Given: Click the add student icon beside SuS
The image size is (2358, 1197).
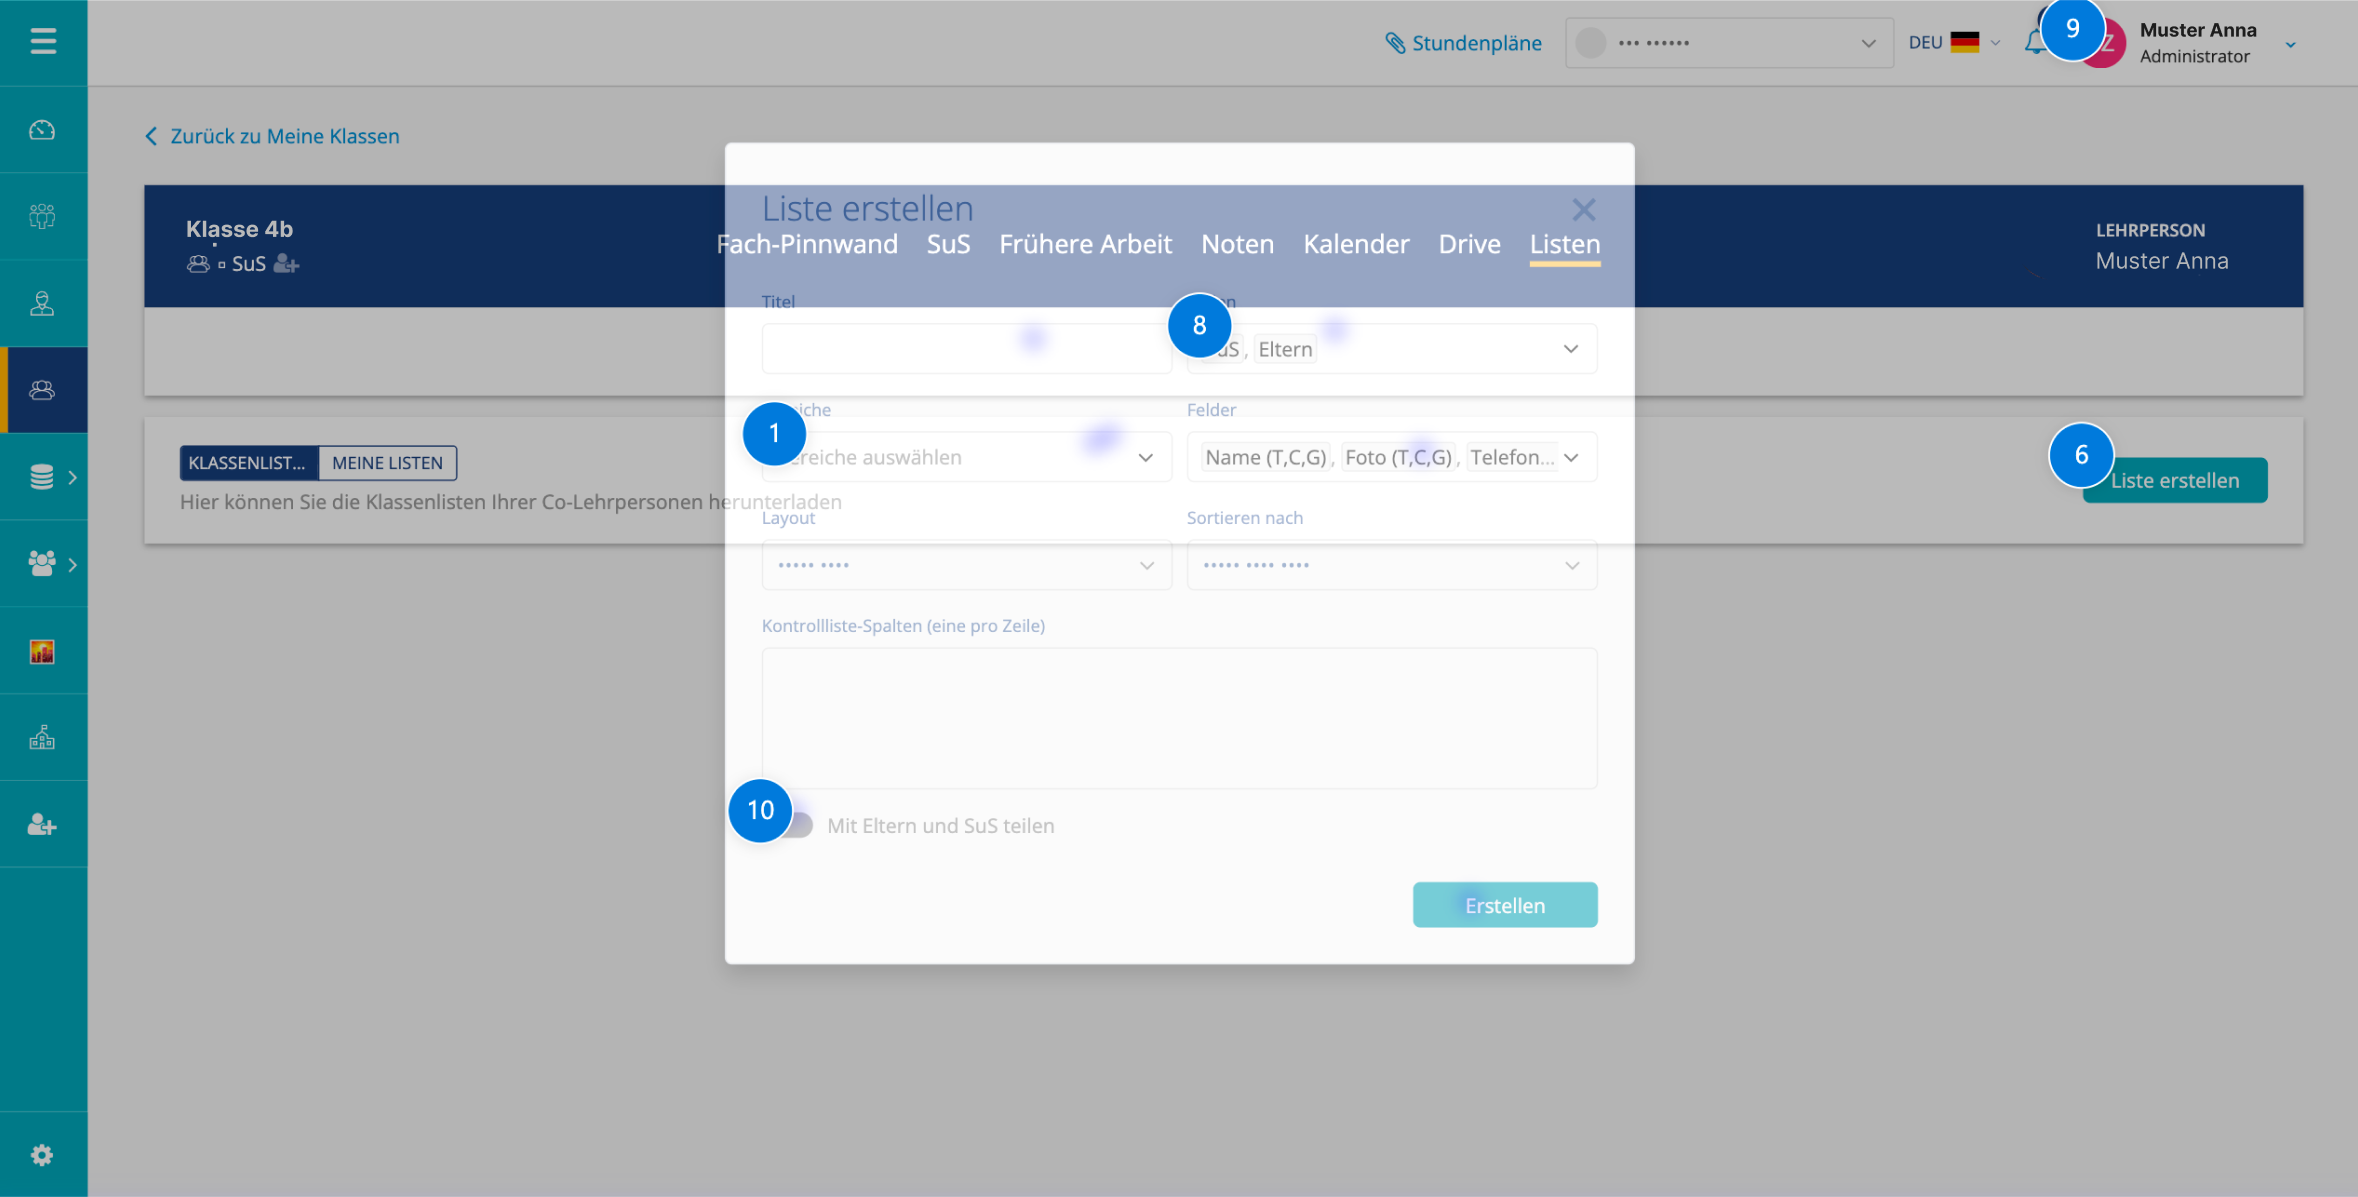Looking at the screenshot, I should [x=287, y=263].
